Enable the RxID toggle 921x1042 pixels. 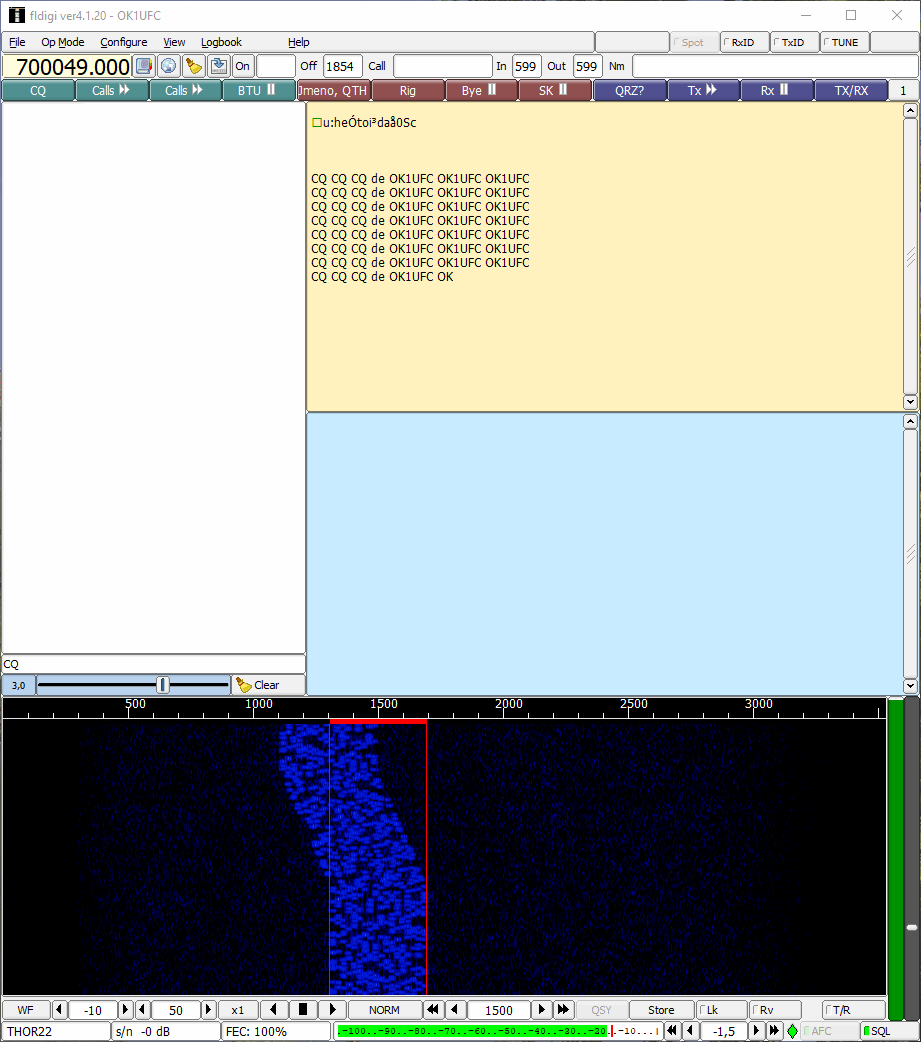745,42
